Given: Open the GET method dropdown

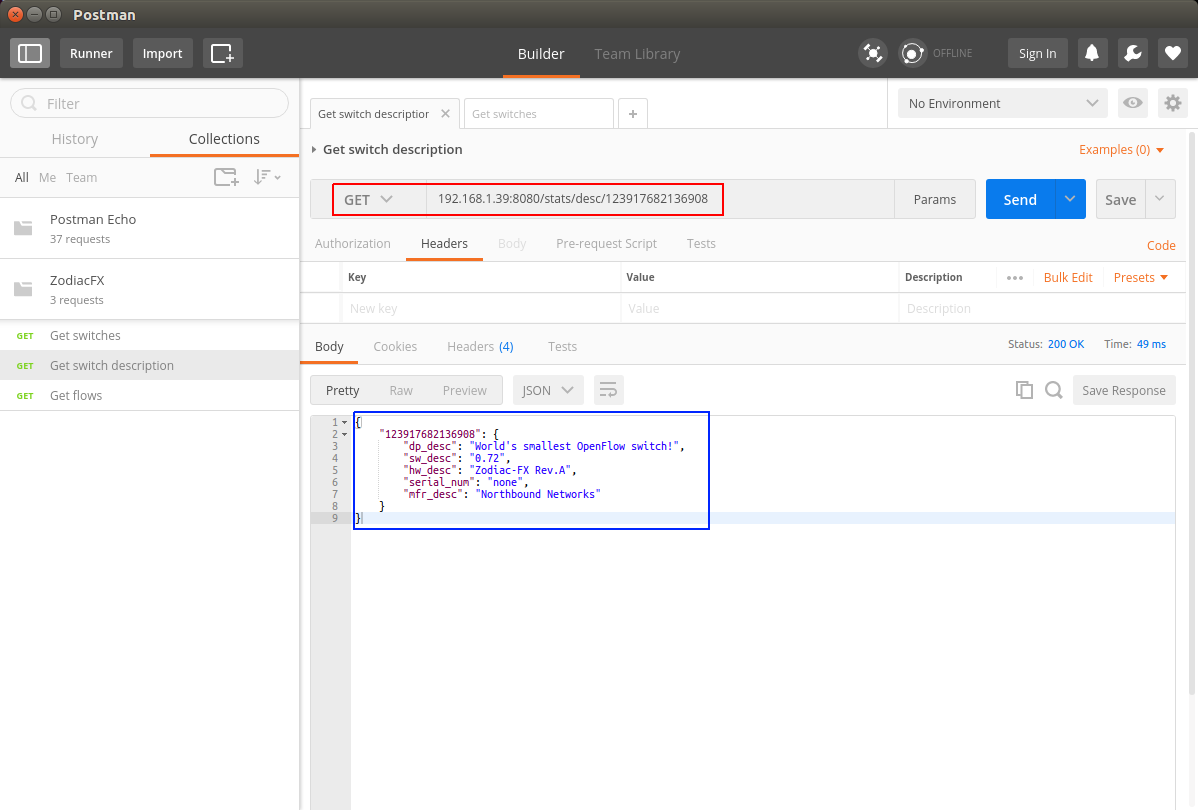Looking at the screenshot, I should coord(368,200).
